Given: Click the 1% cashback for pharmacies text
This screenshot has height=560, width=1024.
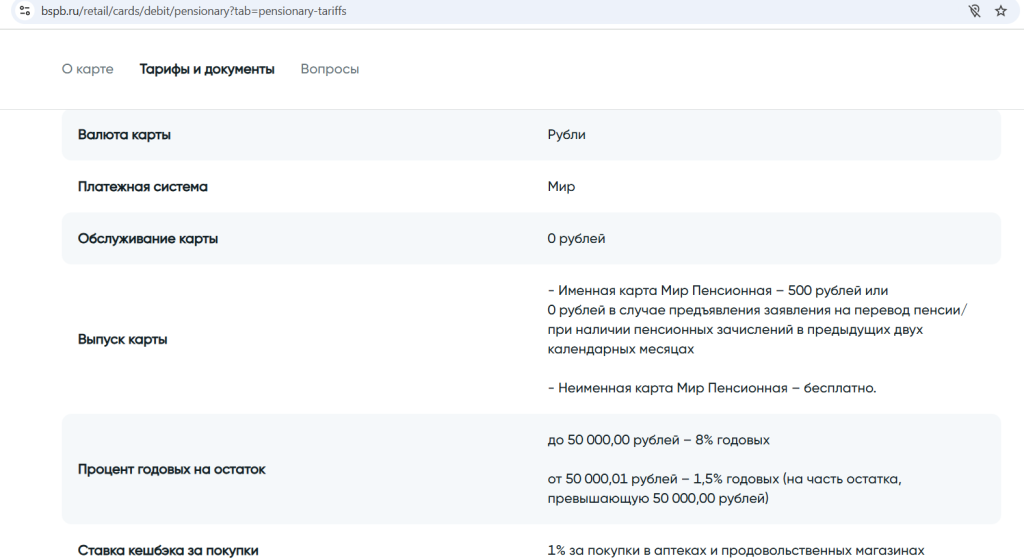Looking at the screenshot, I should pos(735,550).
